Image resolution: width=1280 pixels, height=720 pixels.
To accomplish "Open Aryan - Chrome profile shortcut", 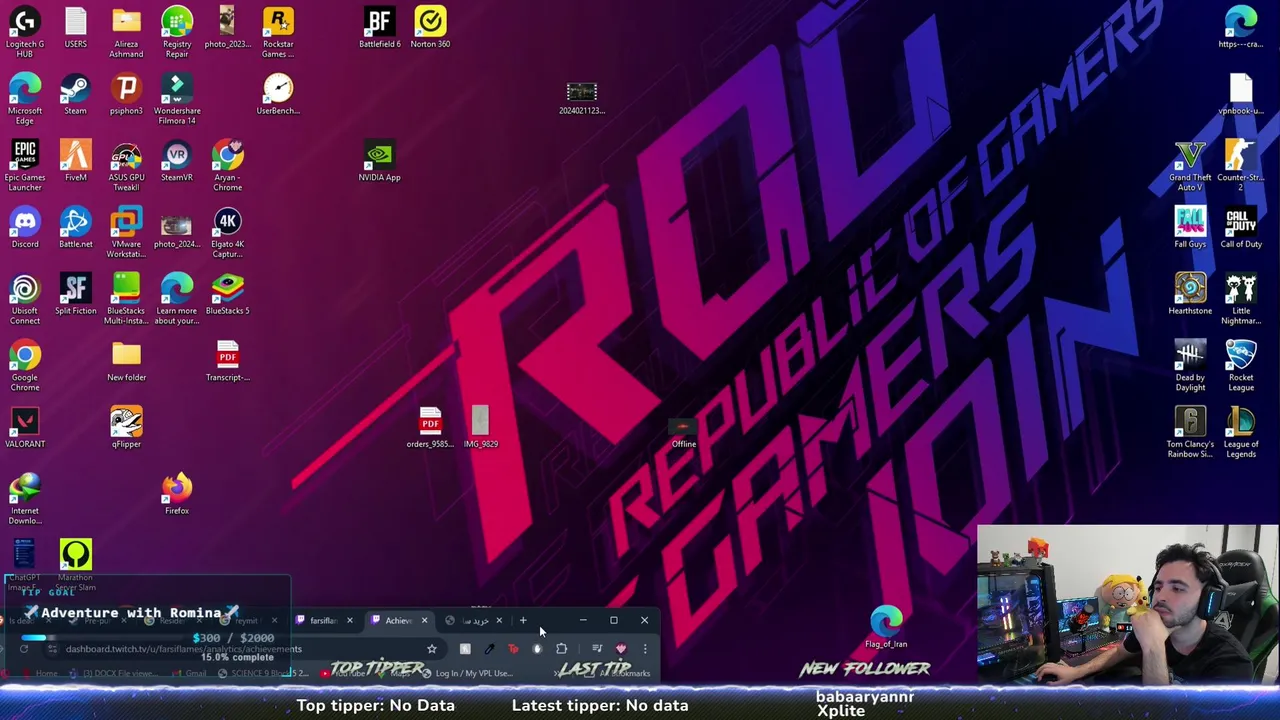I will [x=227, y=166].
